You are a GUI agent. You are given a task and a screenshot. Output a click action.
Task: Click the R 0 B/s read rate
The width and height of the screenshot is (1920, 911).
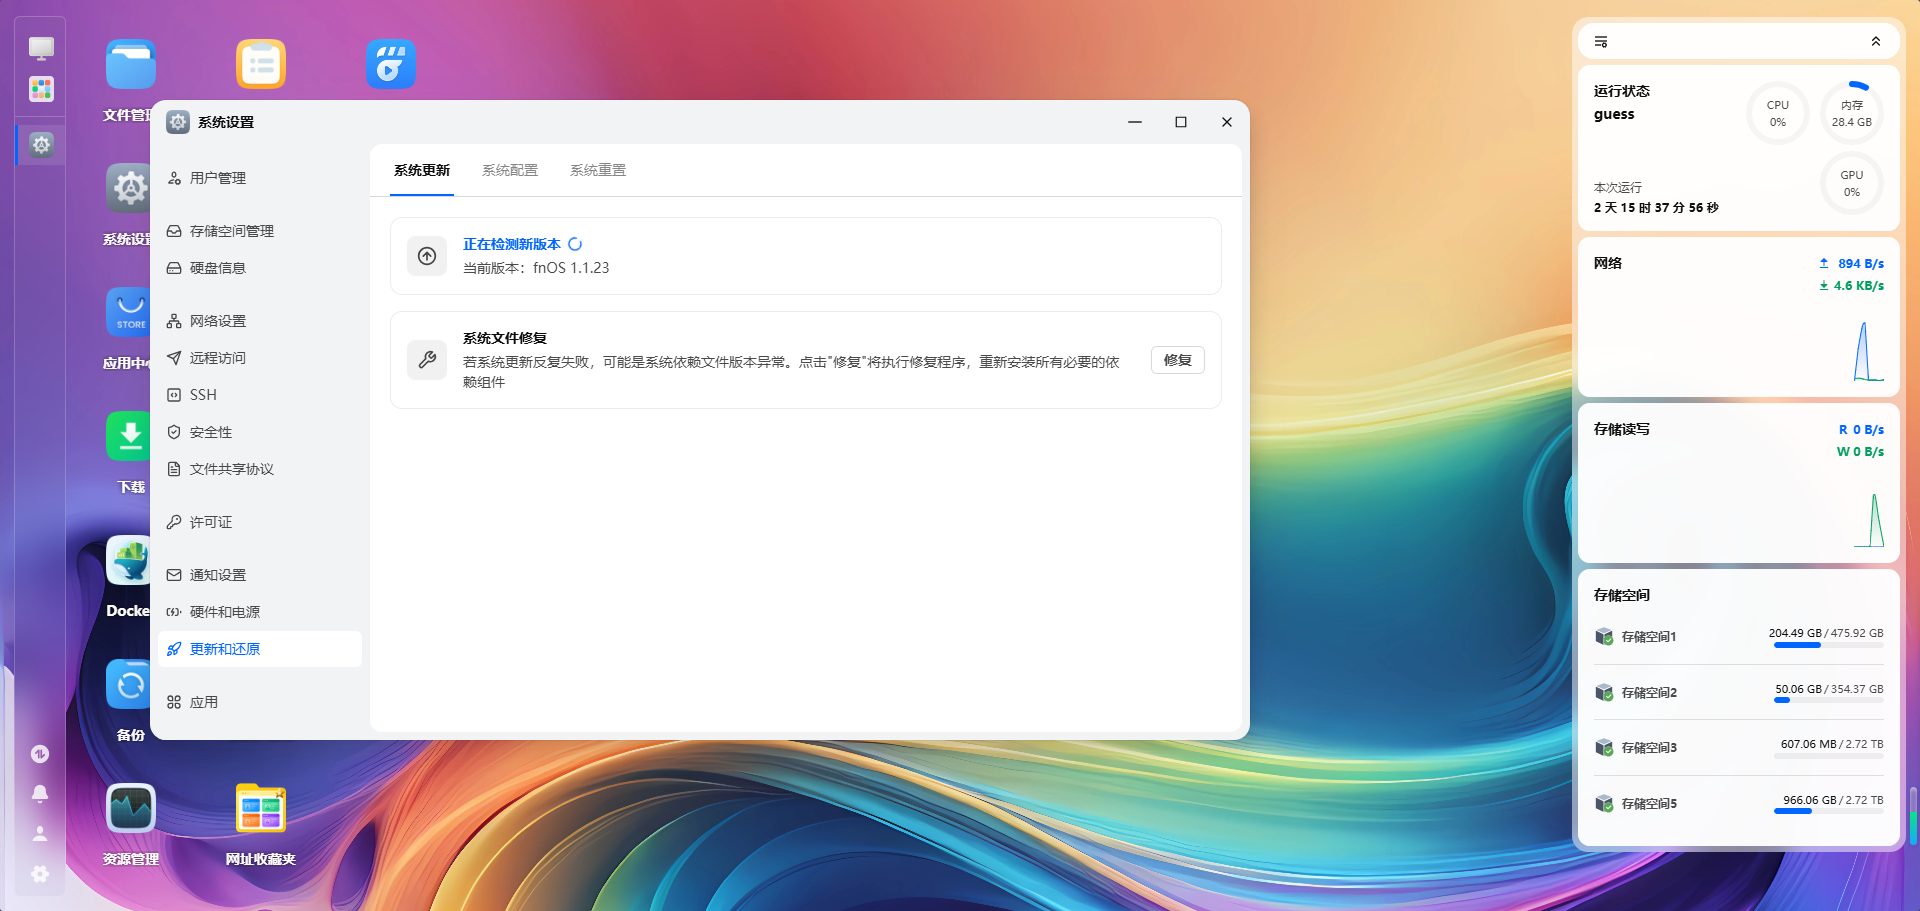1861,430
